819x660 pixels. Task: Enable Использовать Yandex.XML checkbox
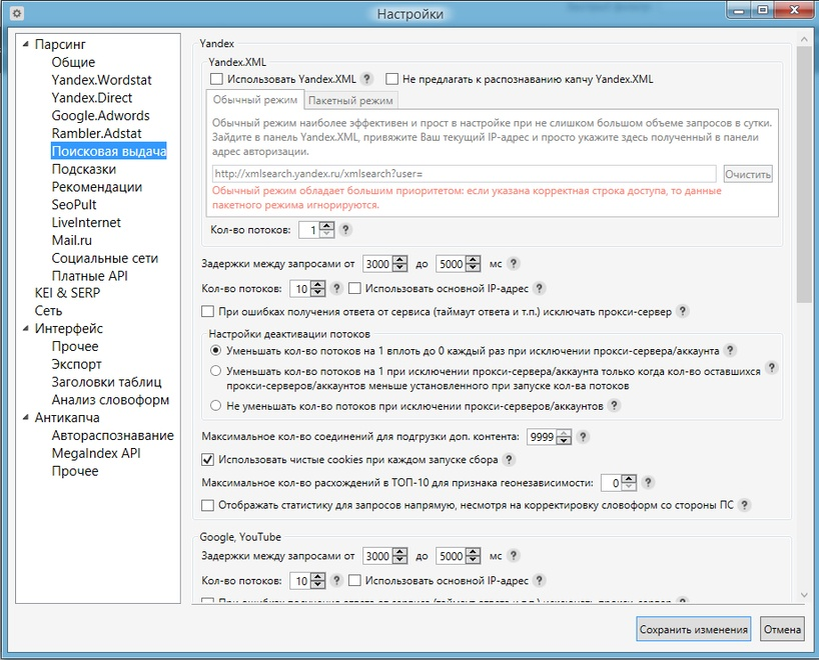[216, 79]
